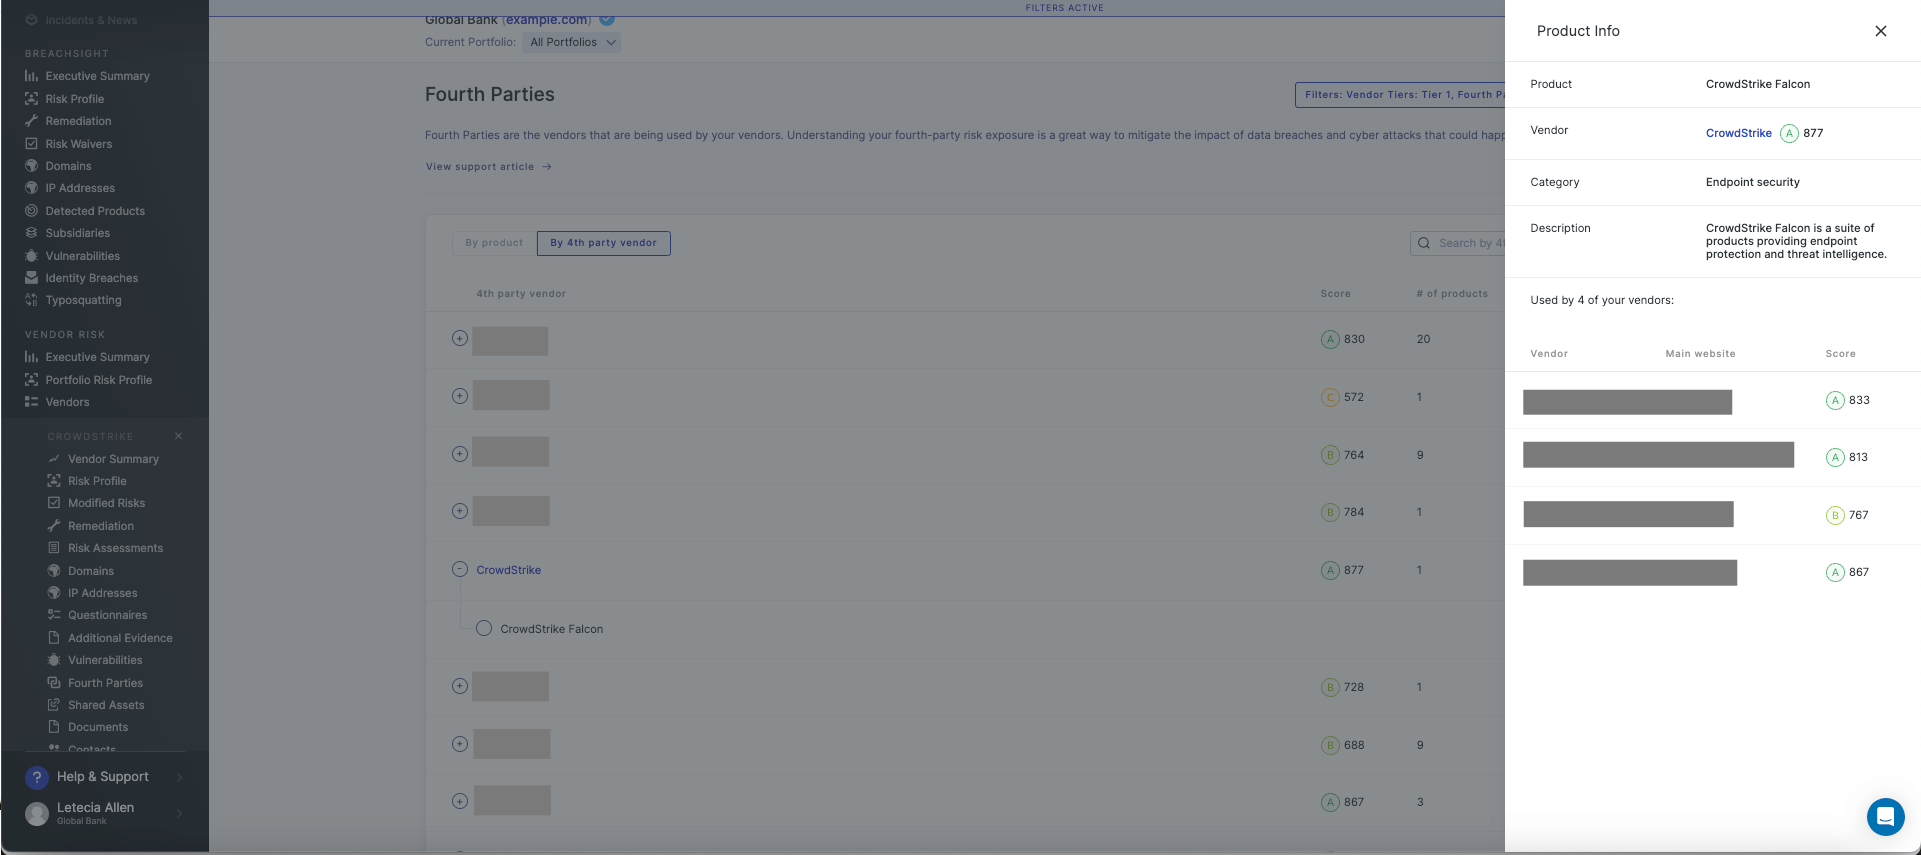Click the Filters: Vendor Tiers button
Image resolution: width=1921 pixels, height=855 pixels.
[1400, 95]
